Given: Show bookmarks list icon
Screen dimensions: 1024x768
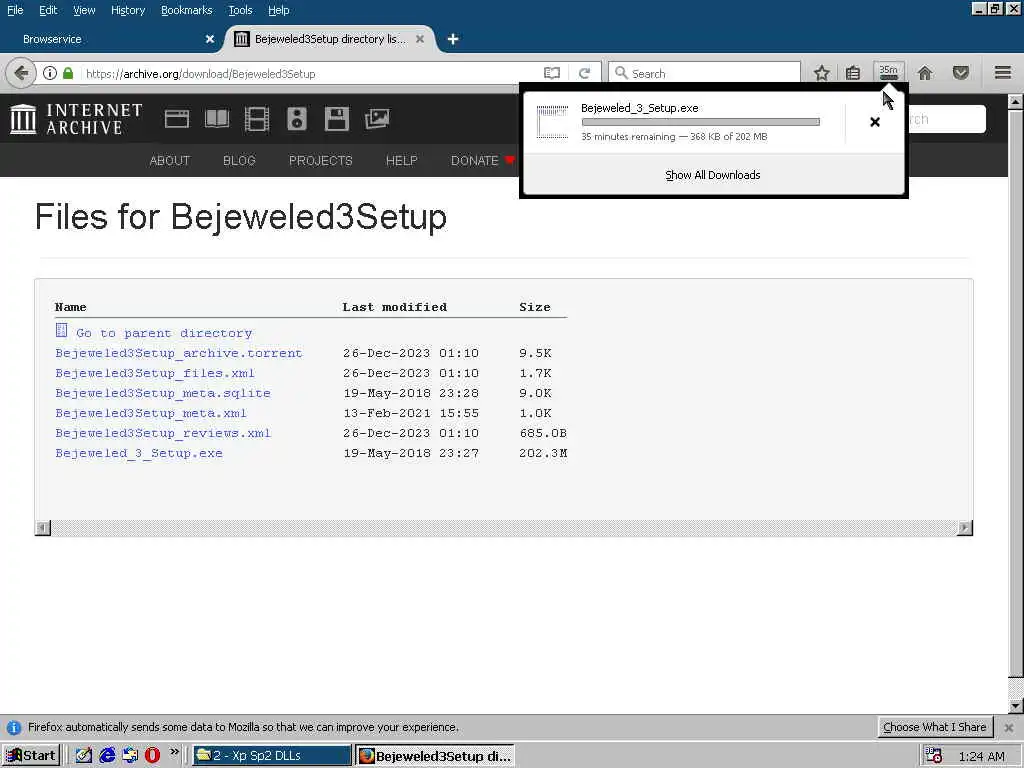Looking at the screenshot, I should pyautogui.click(x=853, y=72).
